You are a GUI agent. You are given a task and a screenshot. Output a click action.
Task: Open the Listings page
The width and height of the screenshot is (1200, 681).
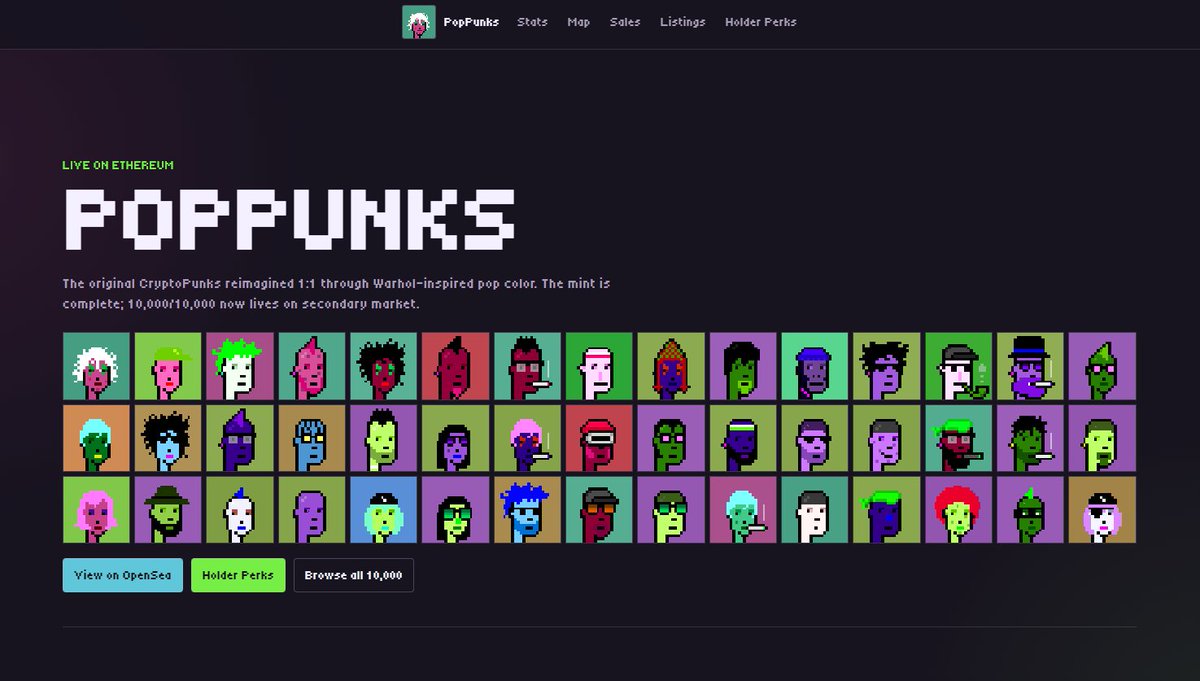(x=682, y=22)
